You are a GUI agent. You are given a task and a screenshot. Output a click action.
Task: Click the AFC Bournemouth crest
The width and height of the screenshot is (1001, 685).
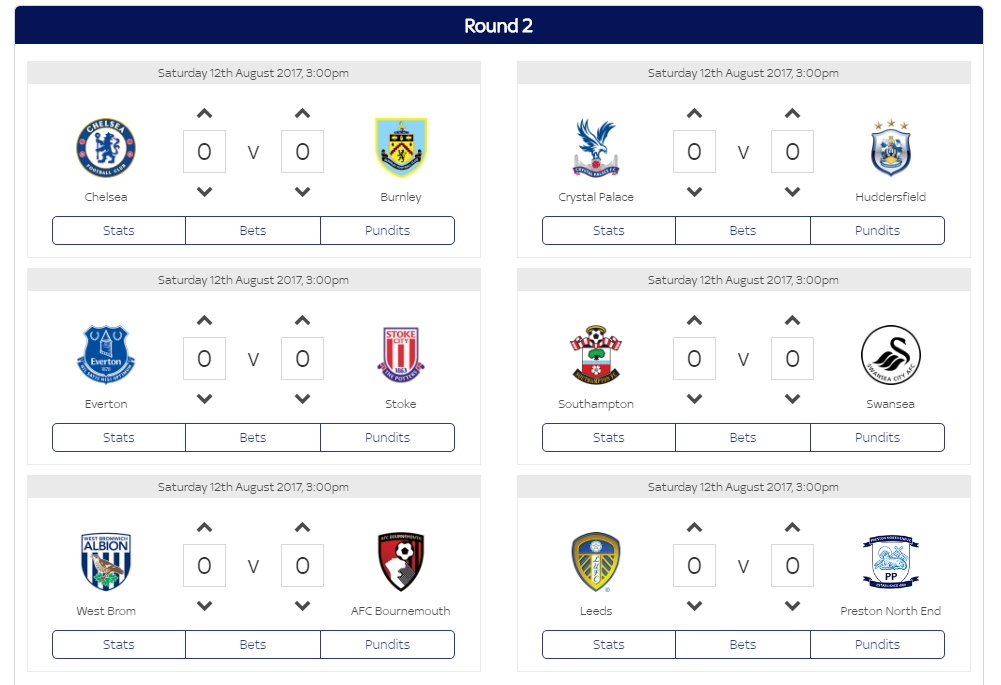(x=401, y=562)
